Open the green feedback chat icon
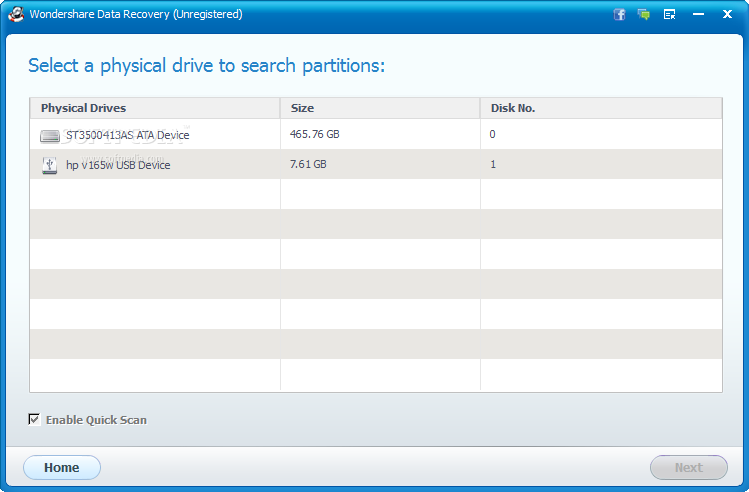Viewport: 749px width, 492px height. pyautogui.click(x=644, y=14)
